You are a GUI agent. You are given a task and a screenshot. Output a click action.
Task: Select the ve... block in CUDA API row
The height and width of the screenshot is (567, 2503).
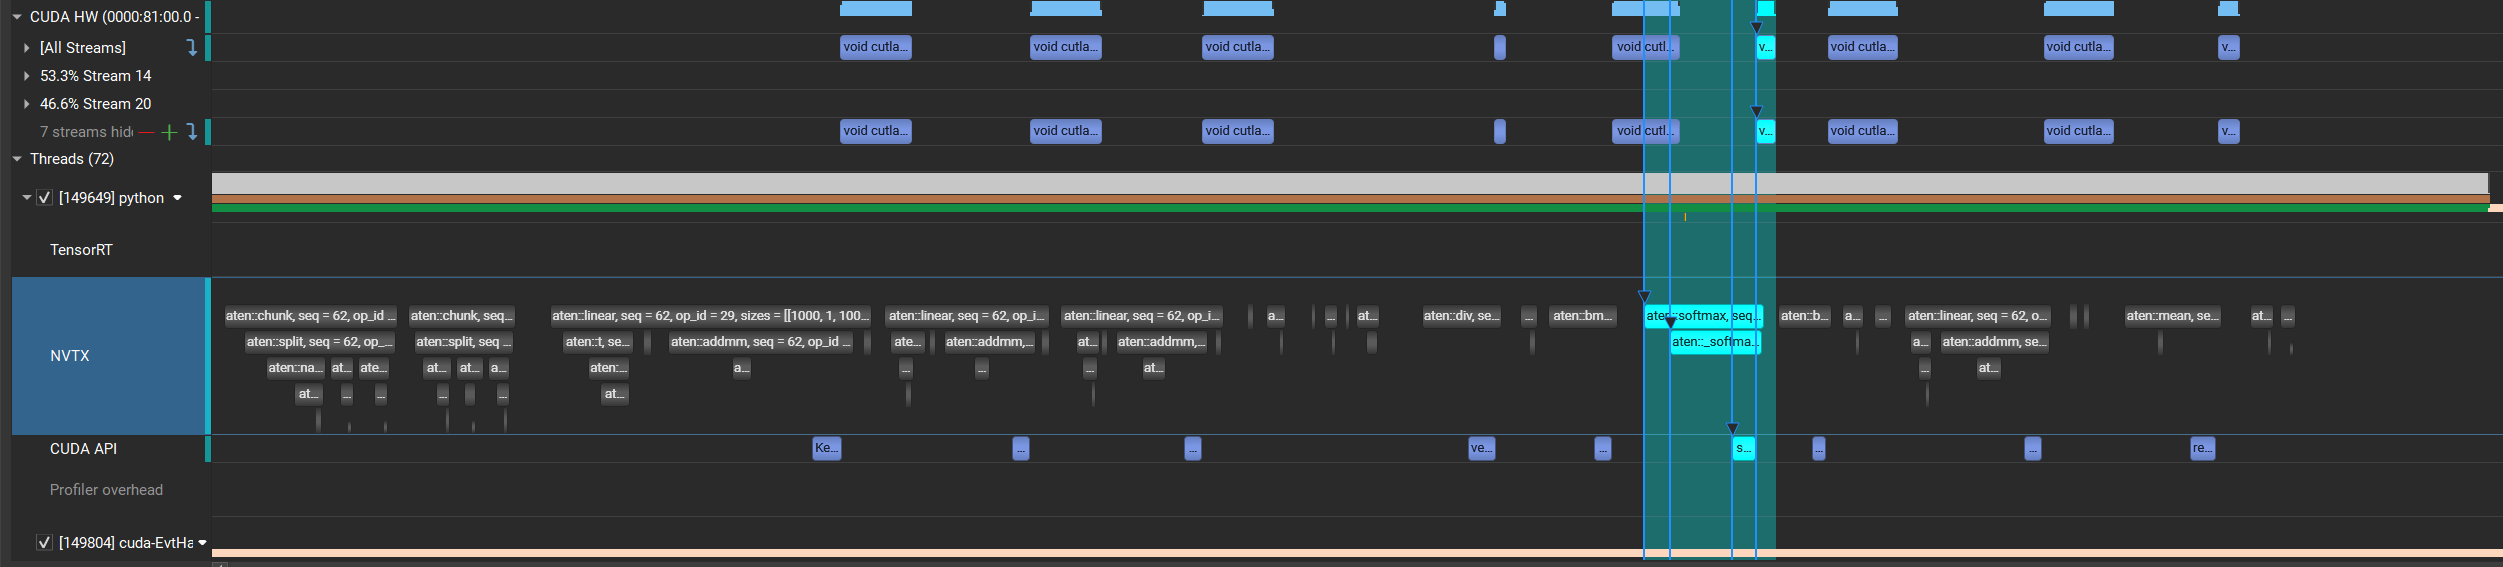[x=1482, y=448]
